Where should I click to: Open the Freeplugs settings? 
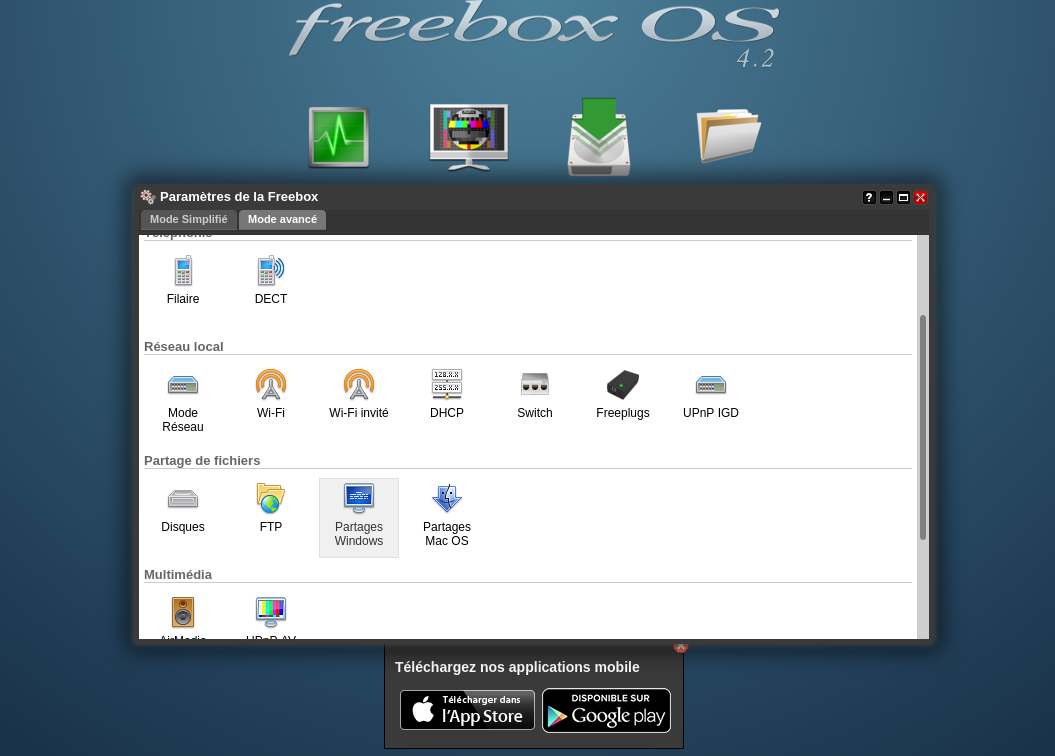click(623, 395)
